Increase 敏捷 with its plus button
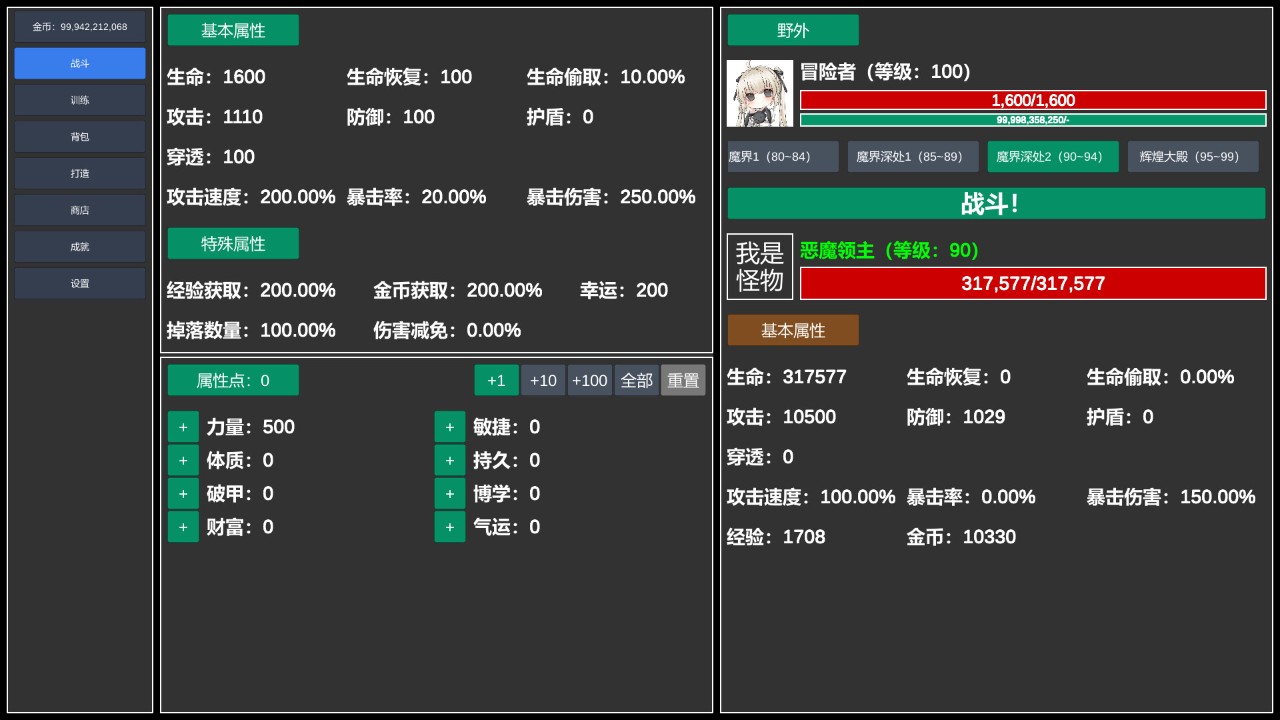The image size is (1280, 720). pos(450,426)
